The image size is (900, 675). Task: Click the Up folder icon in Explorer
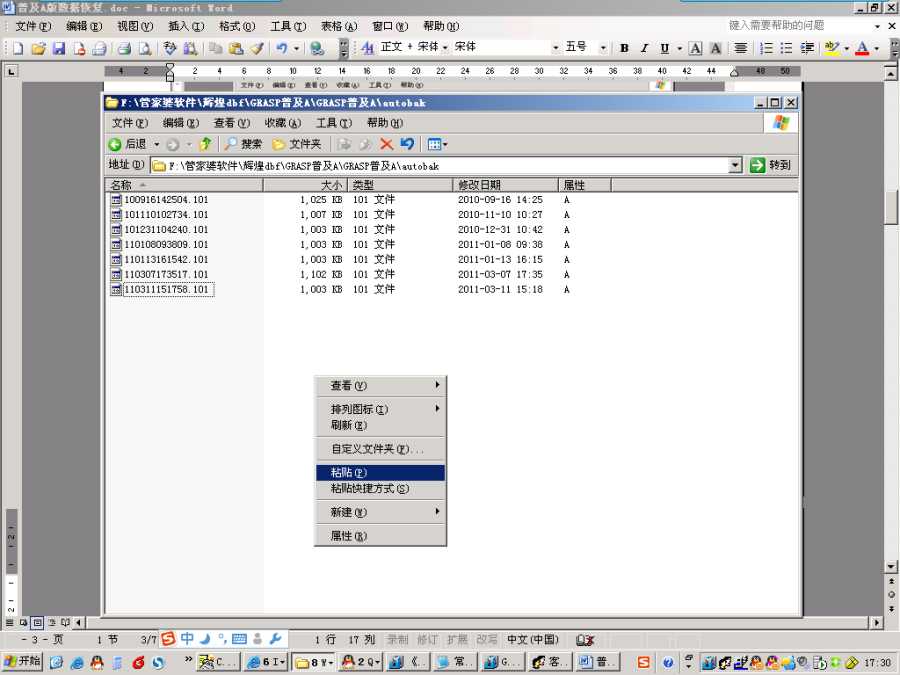tap(205, 144)
